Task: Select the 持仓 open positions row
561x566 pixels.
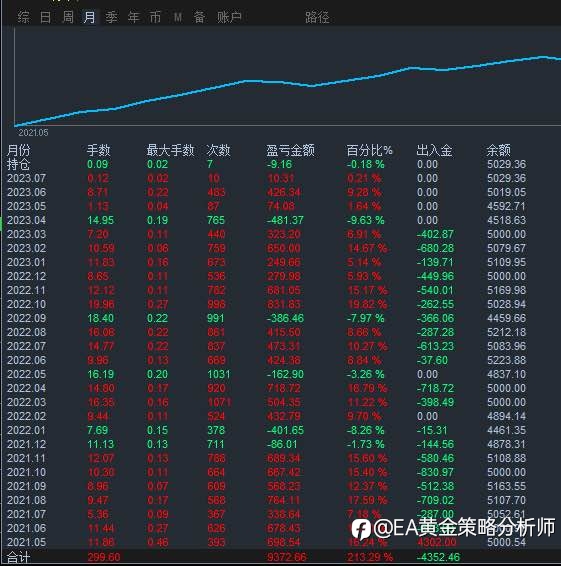Action: pyautogui.click(x=266, y=164)
